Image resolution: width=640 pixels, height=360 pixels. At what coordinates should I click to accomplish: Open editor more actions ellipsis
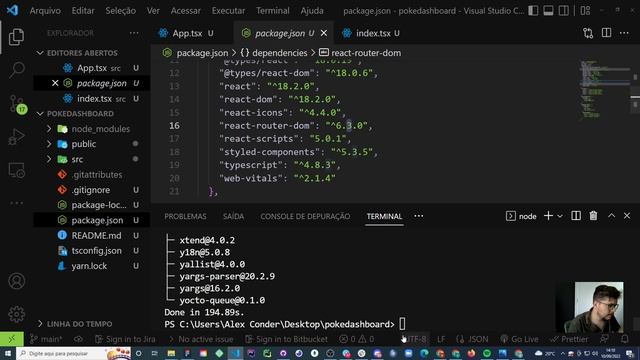click(624, 33)
